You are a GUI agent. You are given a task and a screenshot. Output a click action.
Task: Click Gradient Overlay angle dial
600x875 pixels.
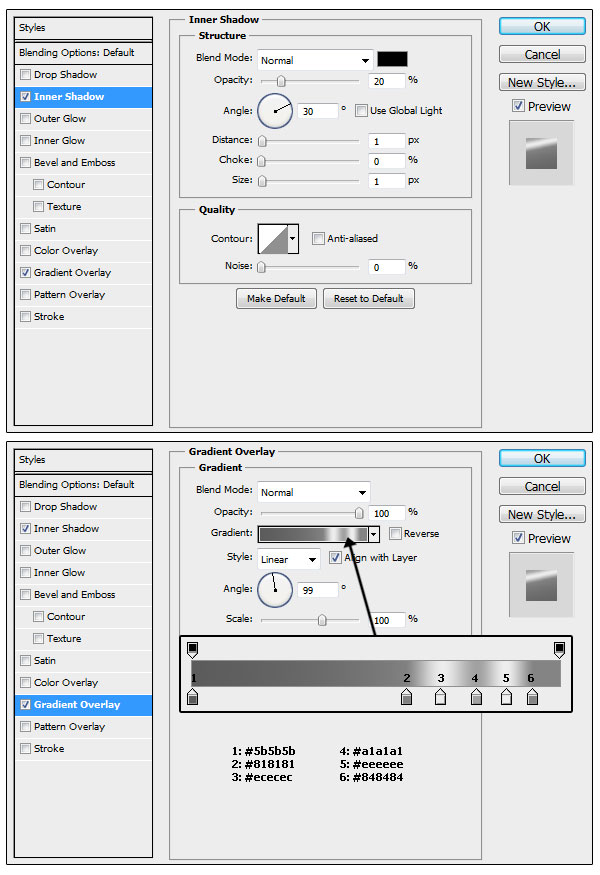coord(275,590)
